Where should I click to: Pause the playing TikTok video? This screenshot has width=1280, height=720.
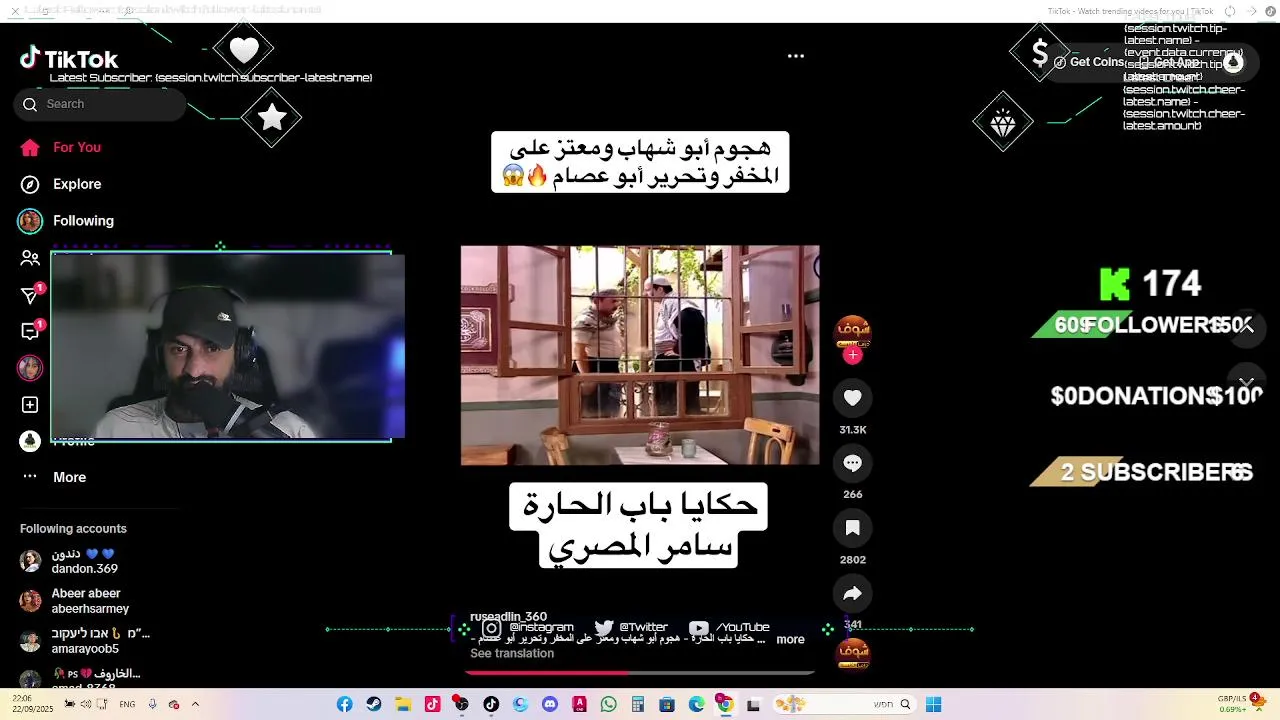pos(640,355)
